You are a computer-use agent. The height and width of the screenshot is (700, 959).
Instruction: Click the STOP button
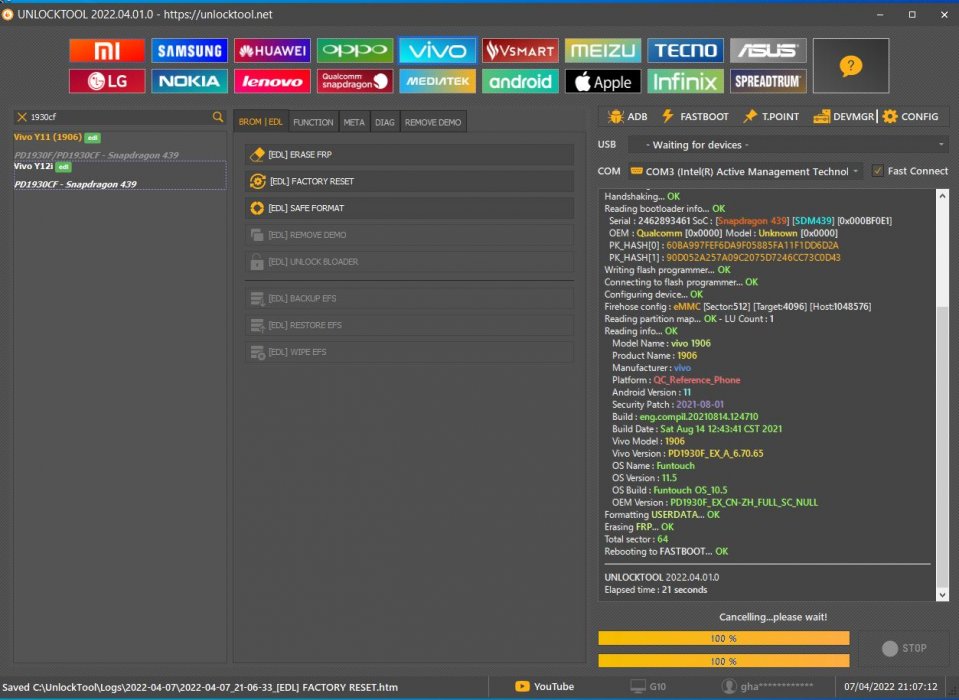(x=905, y=648)
